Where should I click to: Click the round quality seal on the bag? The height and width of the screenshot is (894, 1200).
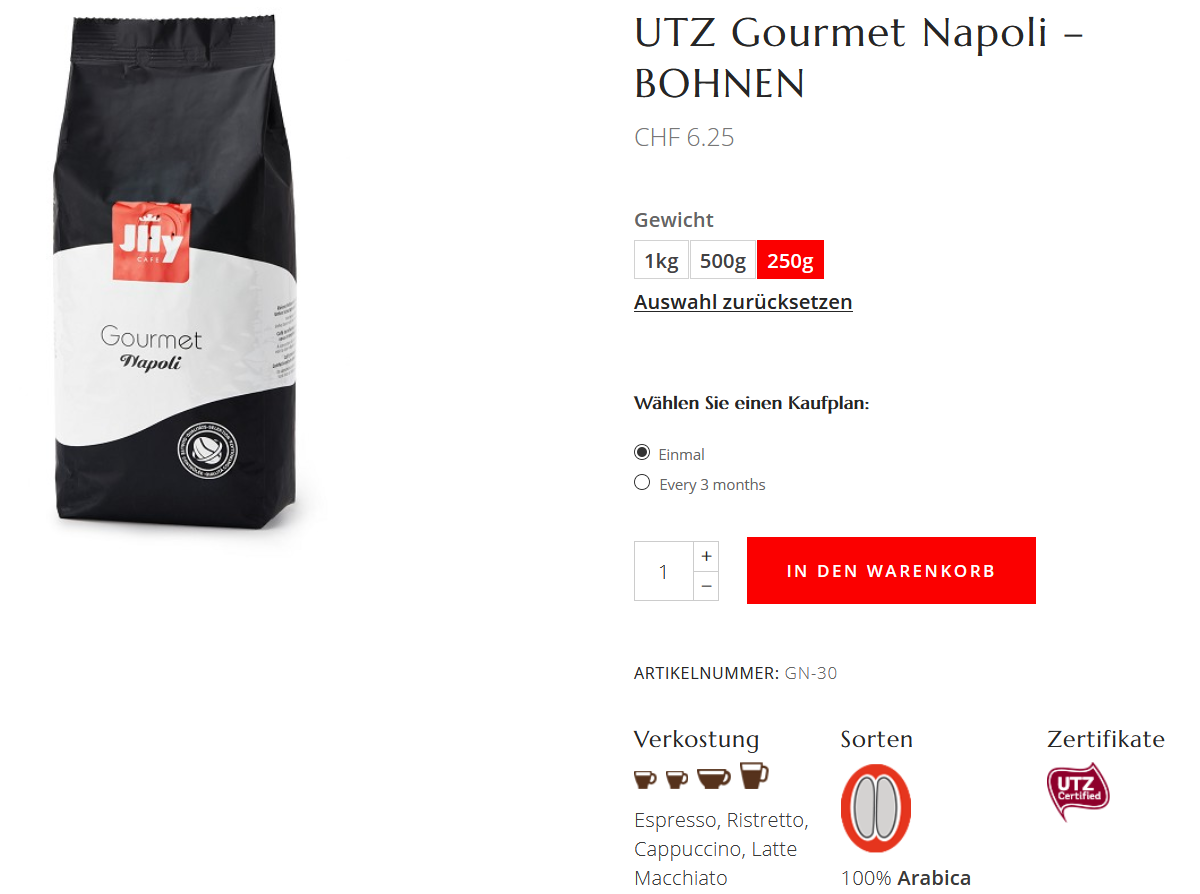click(x=210, y=447)
